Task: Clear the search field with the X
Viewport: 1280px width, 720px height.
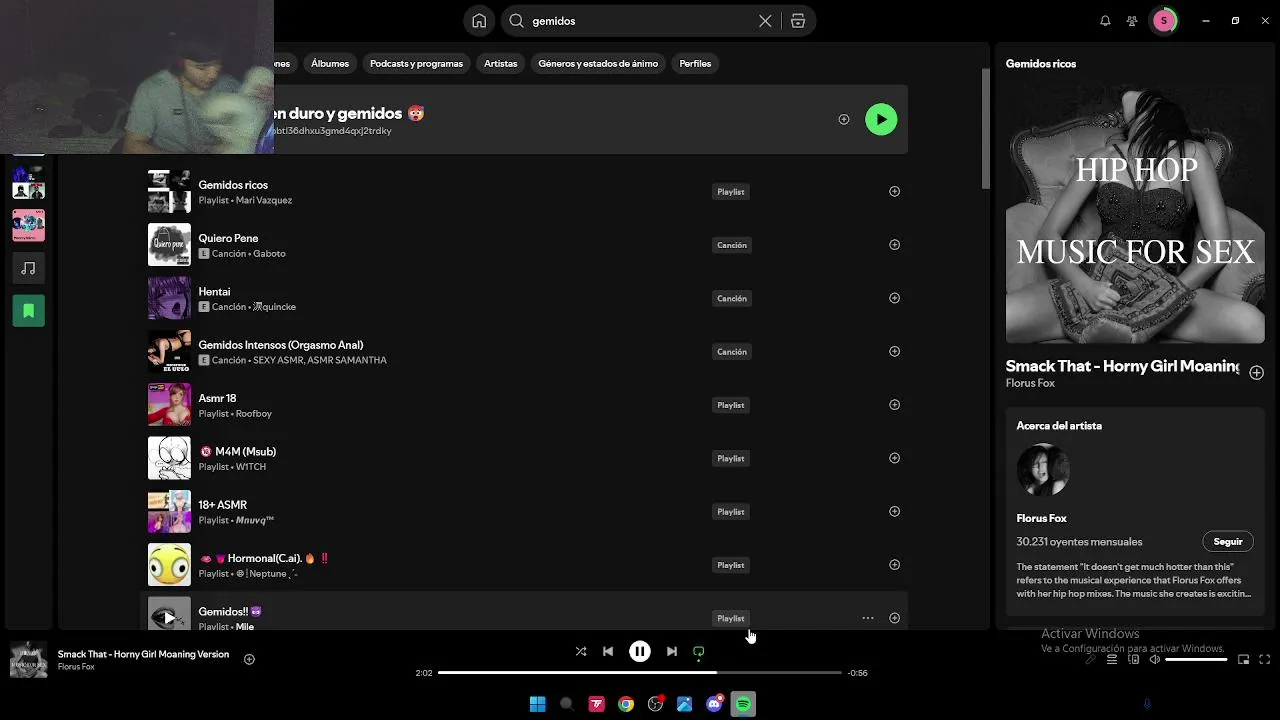Action: (x=765, y=21)
